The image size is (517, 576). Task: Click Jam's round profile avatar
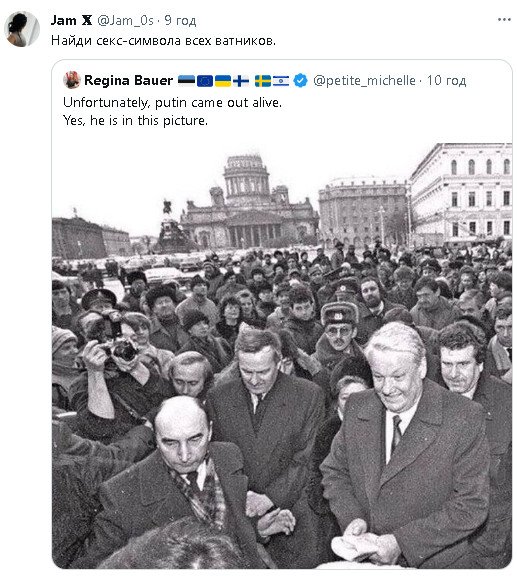[x=22, y=29]
